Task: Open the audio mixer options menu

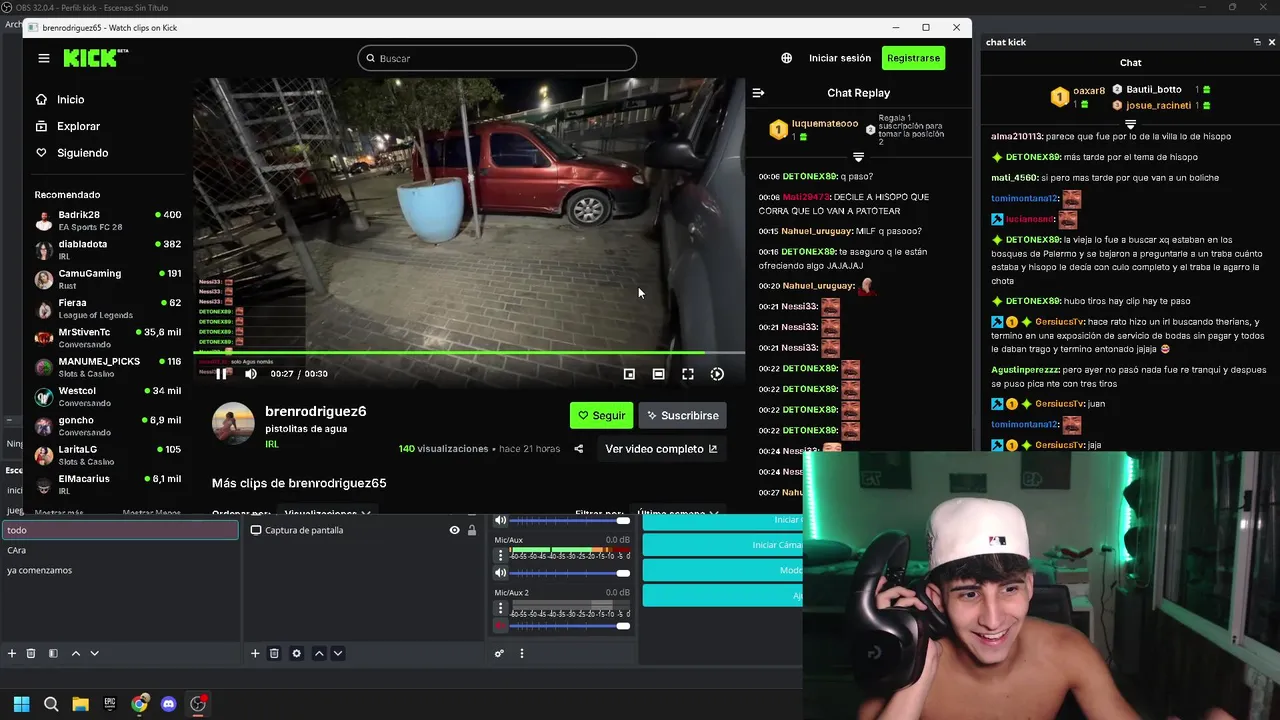Action: (x=521, y=653)
